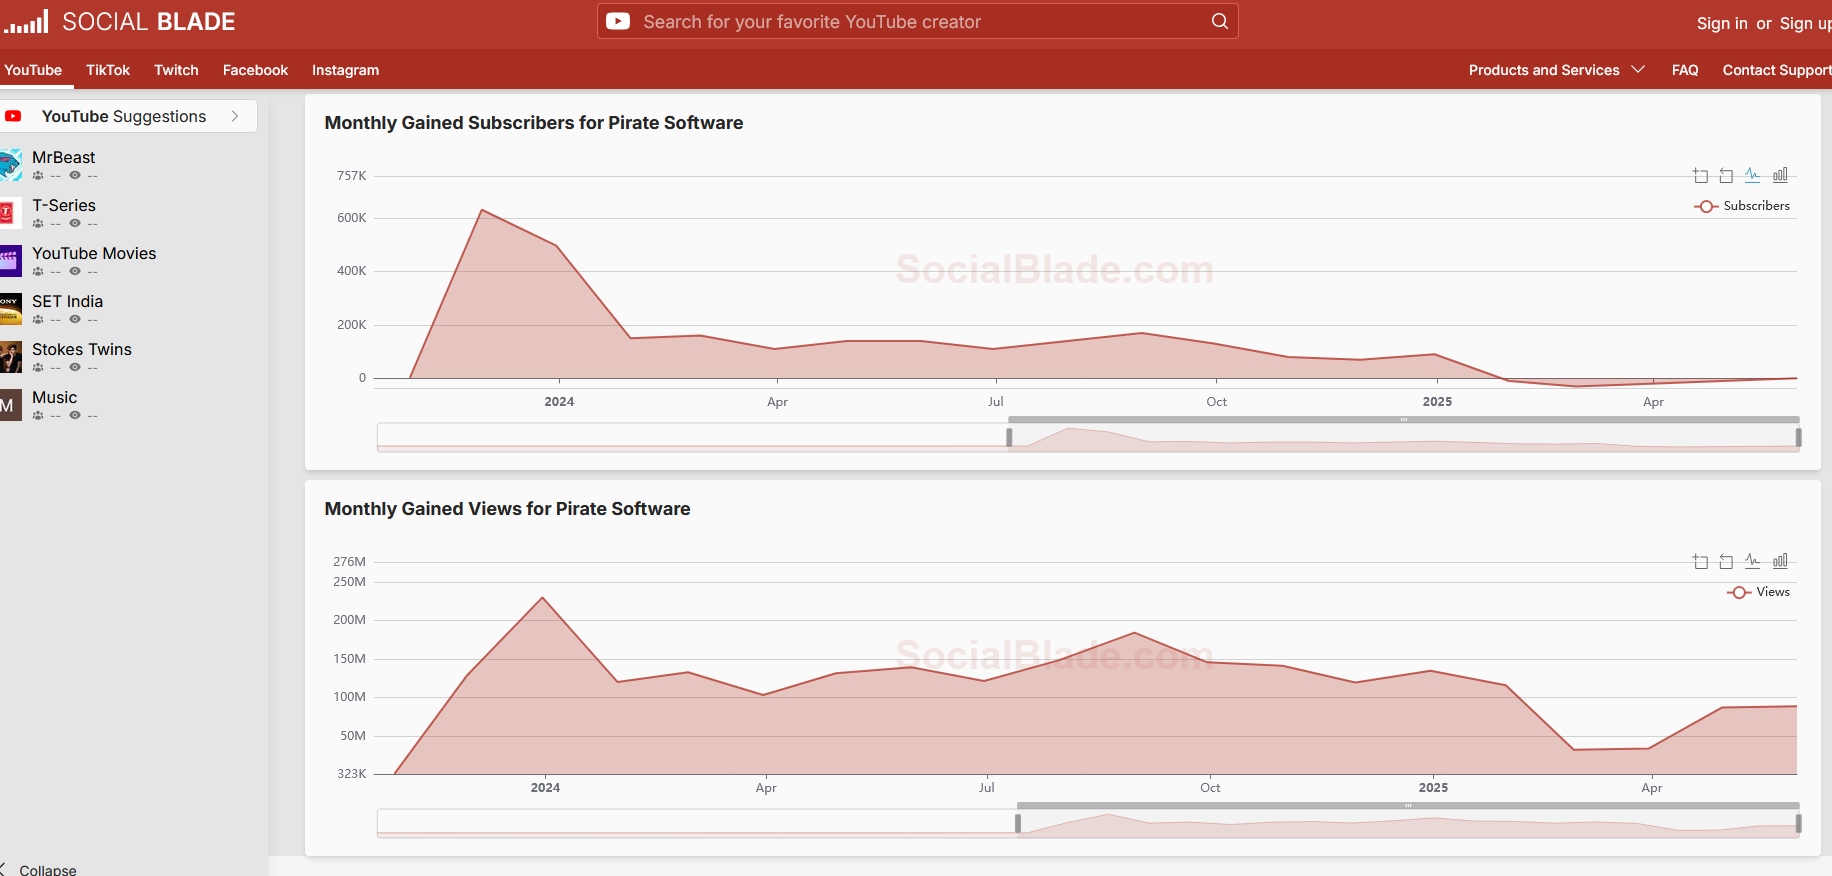This screenshot has height=876, width=1832.
Task: Open MrBeast suggestion
Action: [x=64, y=157]
